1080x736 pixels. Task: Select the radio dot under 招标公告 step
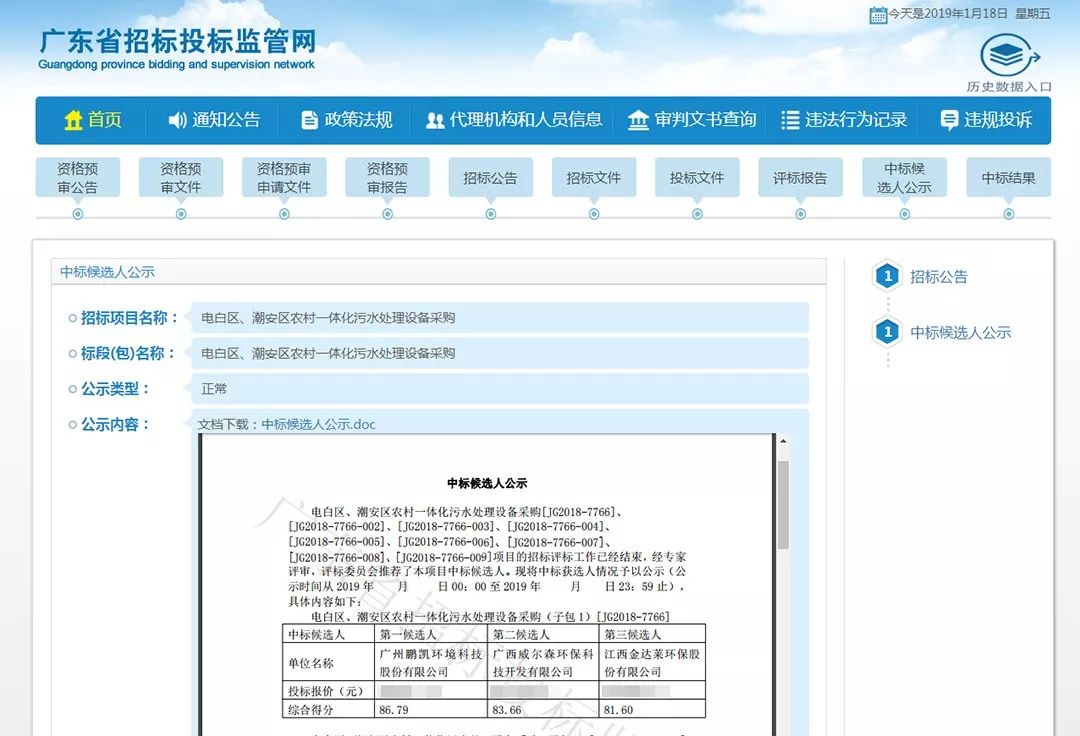(491, 213)
